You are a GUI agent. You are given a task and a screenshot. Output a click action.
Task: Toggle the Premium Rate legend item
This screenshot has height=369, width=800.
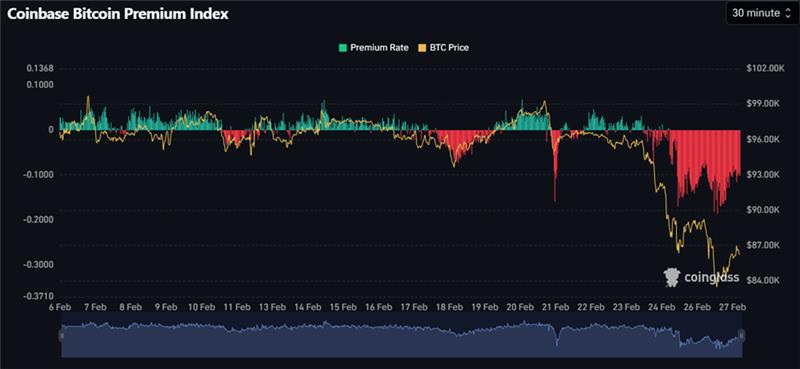pos(374,48)
